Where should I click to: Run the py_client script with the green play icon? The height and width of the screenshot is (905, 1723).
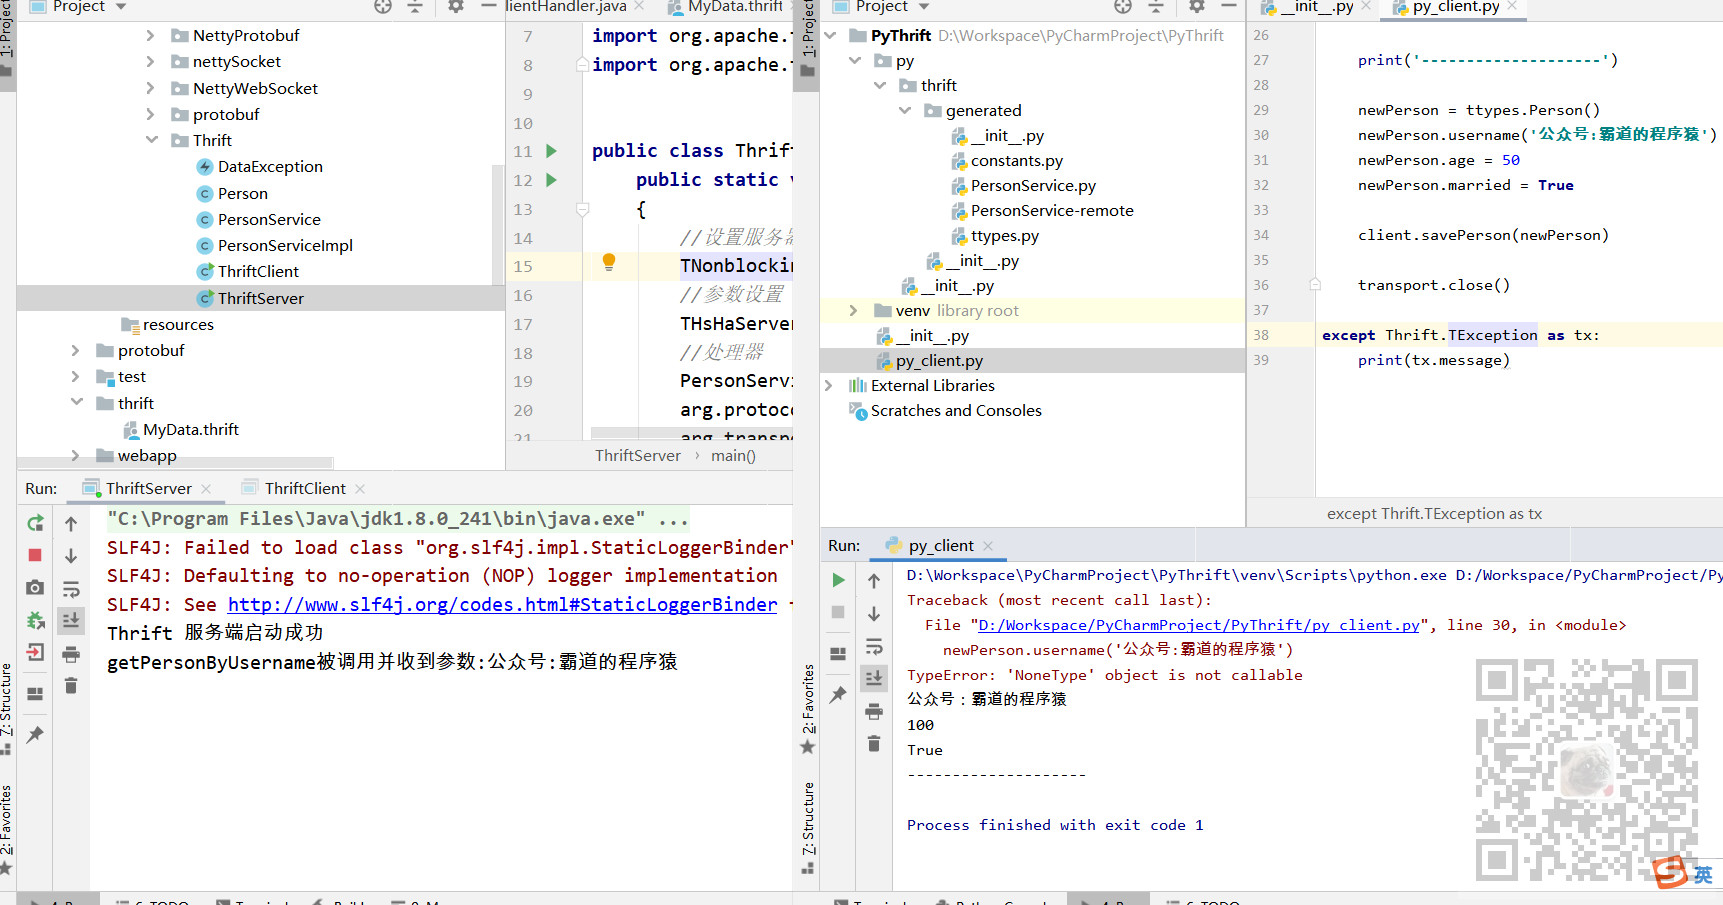click(x=838, y=580)
